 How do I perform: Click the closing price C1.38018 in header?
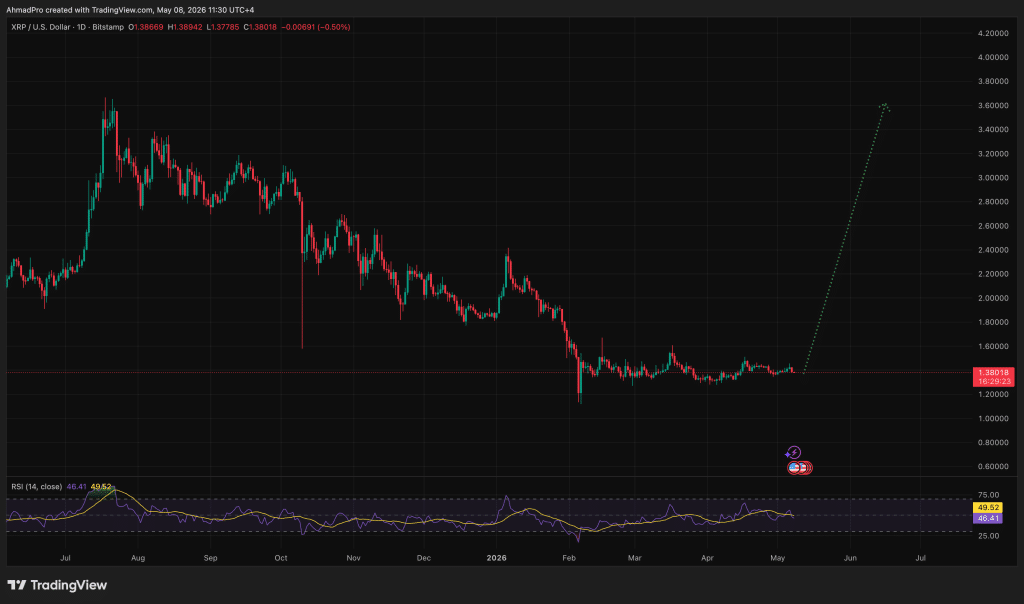260,27
